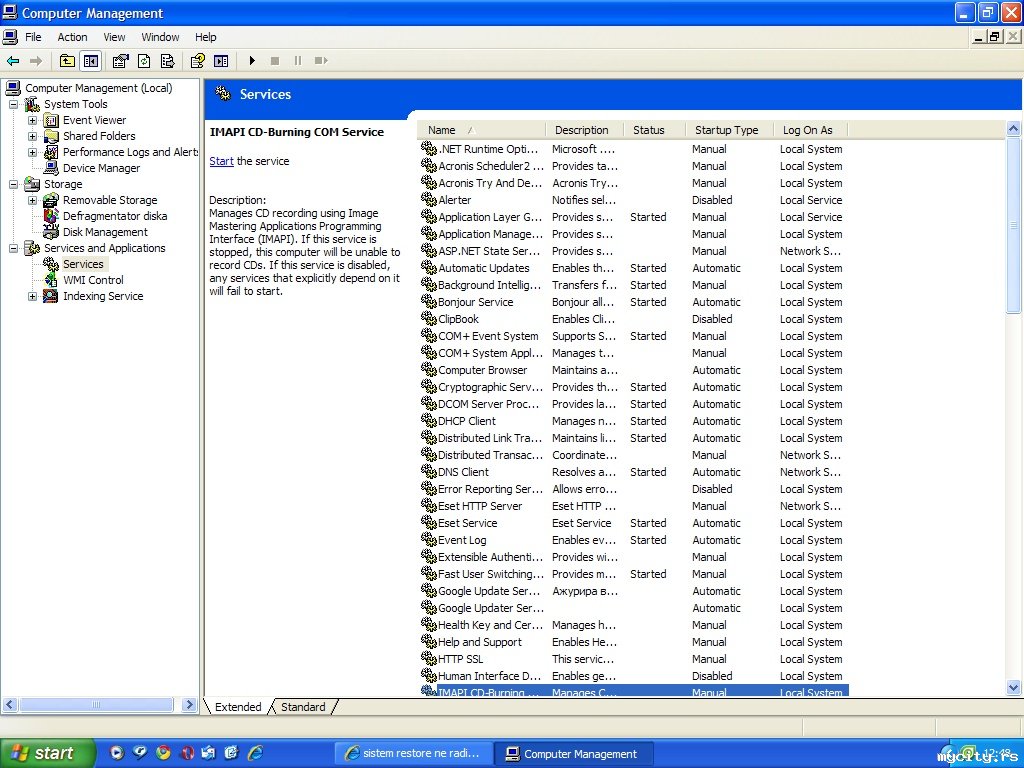Open Chrome from the Quick Launch bar
Image resolution: width=1024 pixels, height=768 pixels.
[x=162, y=753]
